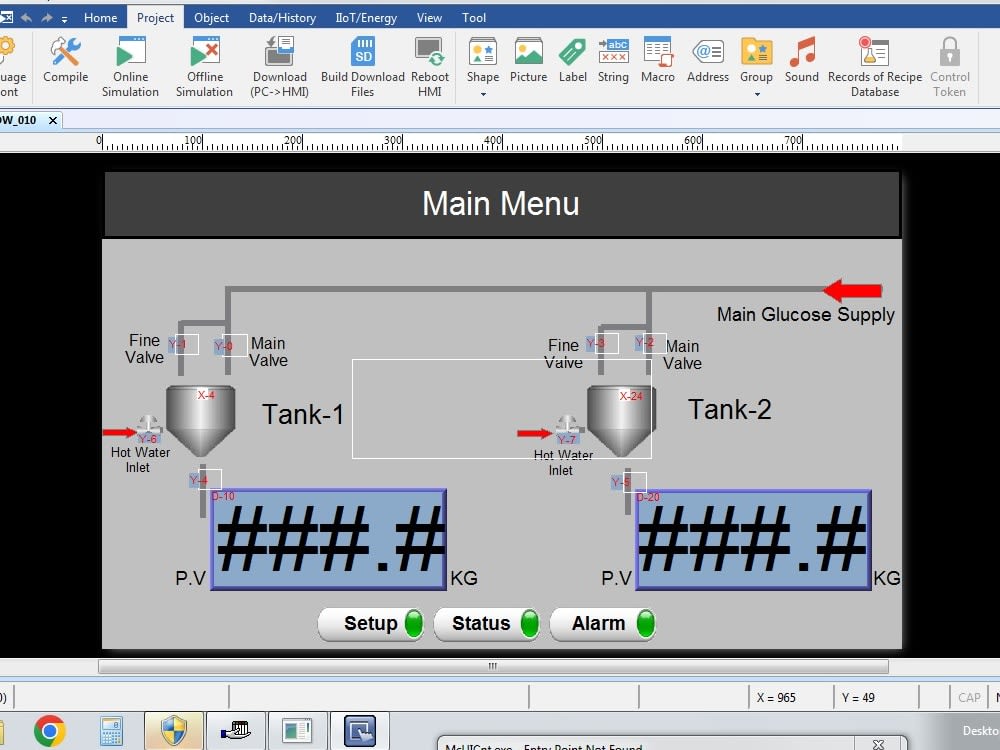Viewport: 1000px width, 750px height.
Task: Select the D-10 numeric display for Tank-1
Action: point(330,538)
